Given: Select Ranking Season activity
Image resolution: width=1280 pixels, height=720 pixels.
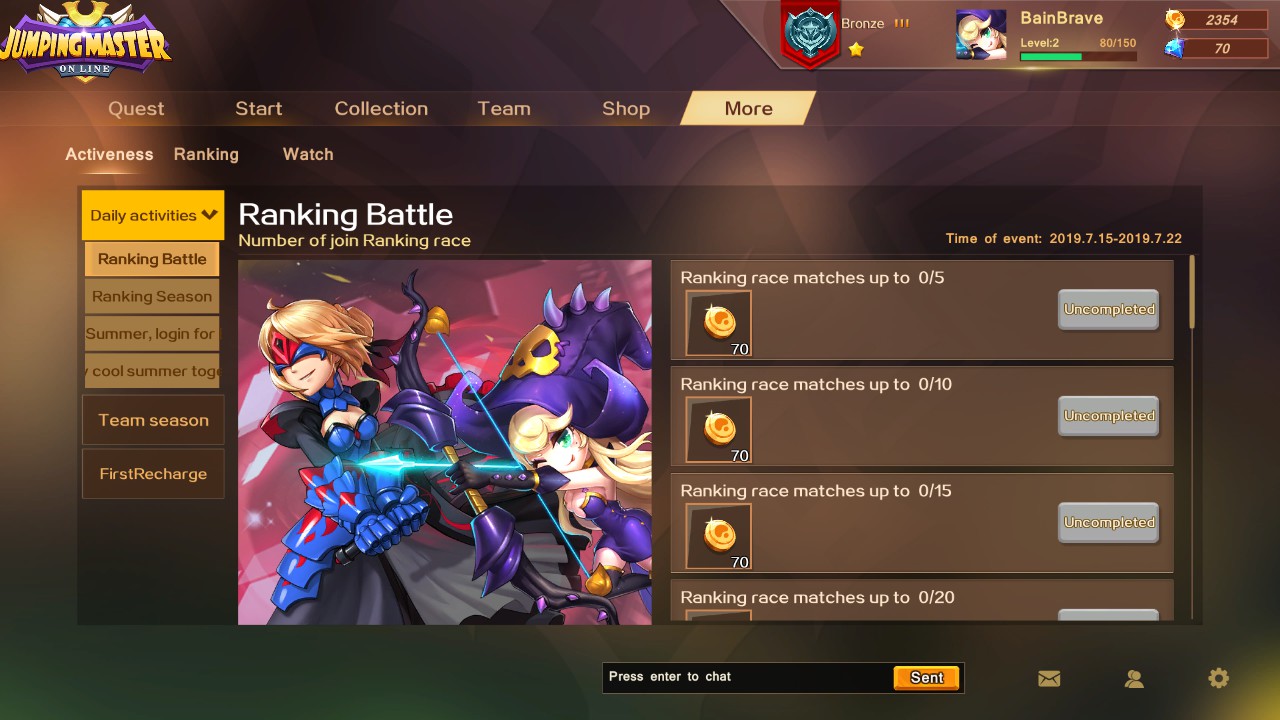Looking at the screenshot, I should point(152,296).
